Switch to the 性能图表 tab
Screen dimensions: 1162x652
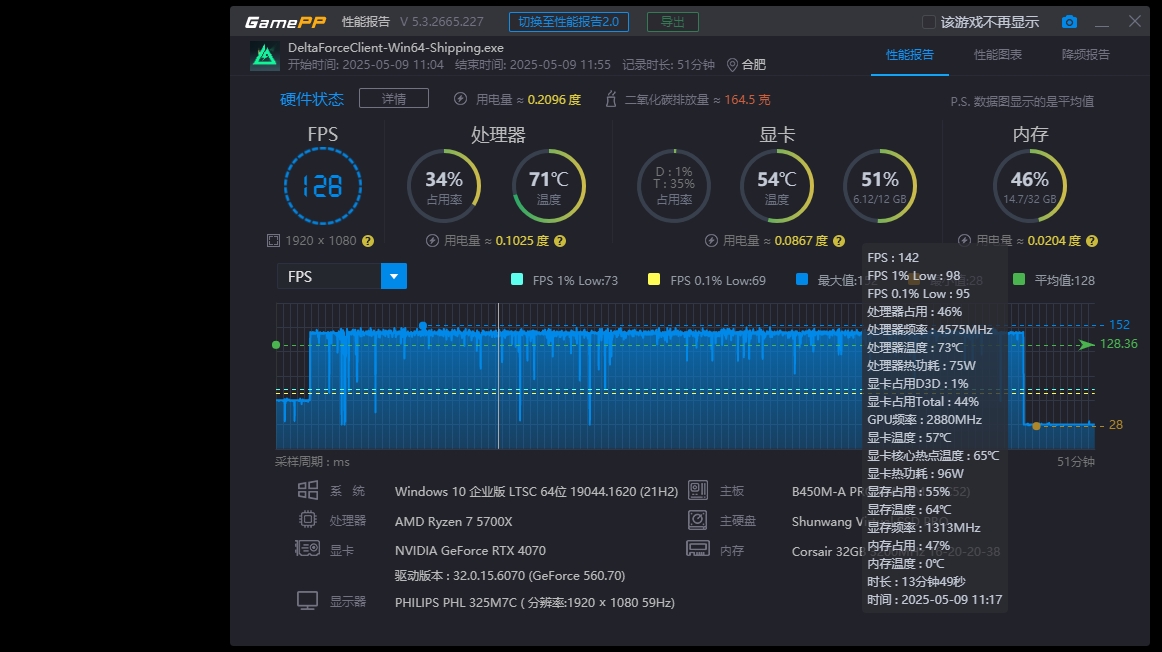[998, 55]
